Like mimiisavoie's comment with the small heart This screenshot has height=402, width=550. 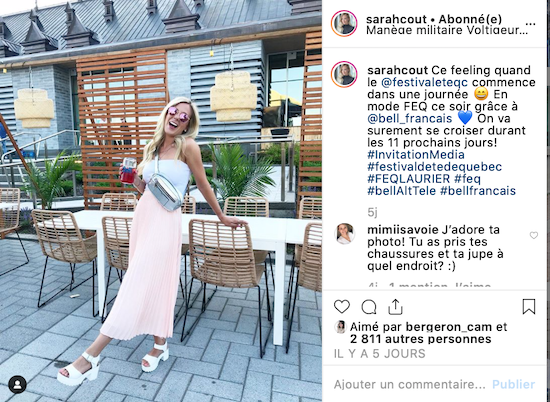pyautogui.click(x=534, y=235)
